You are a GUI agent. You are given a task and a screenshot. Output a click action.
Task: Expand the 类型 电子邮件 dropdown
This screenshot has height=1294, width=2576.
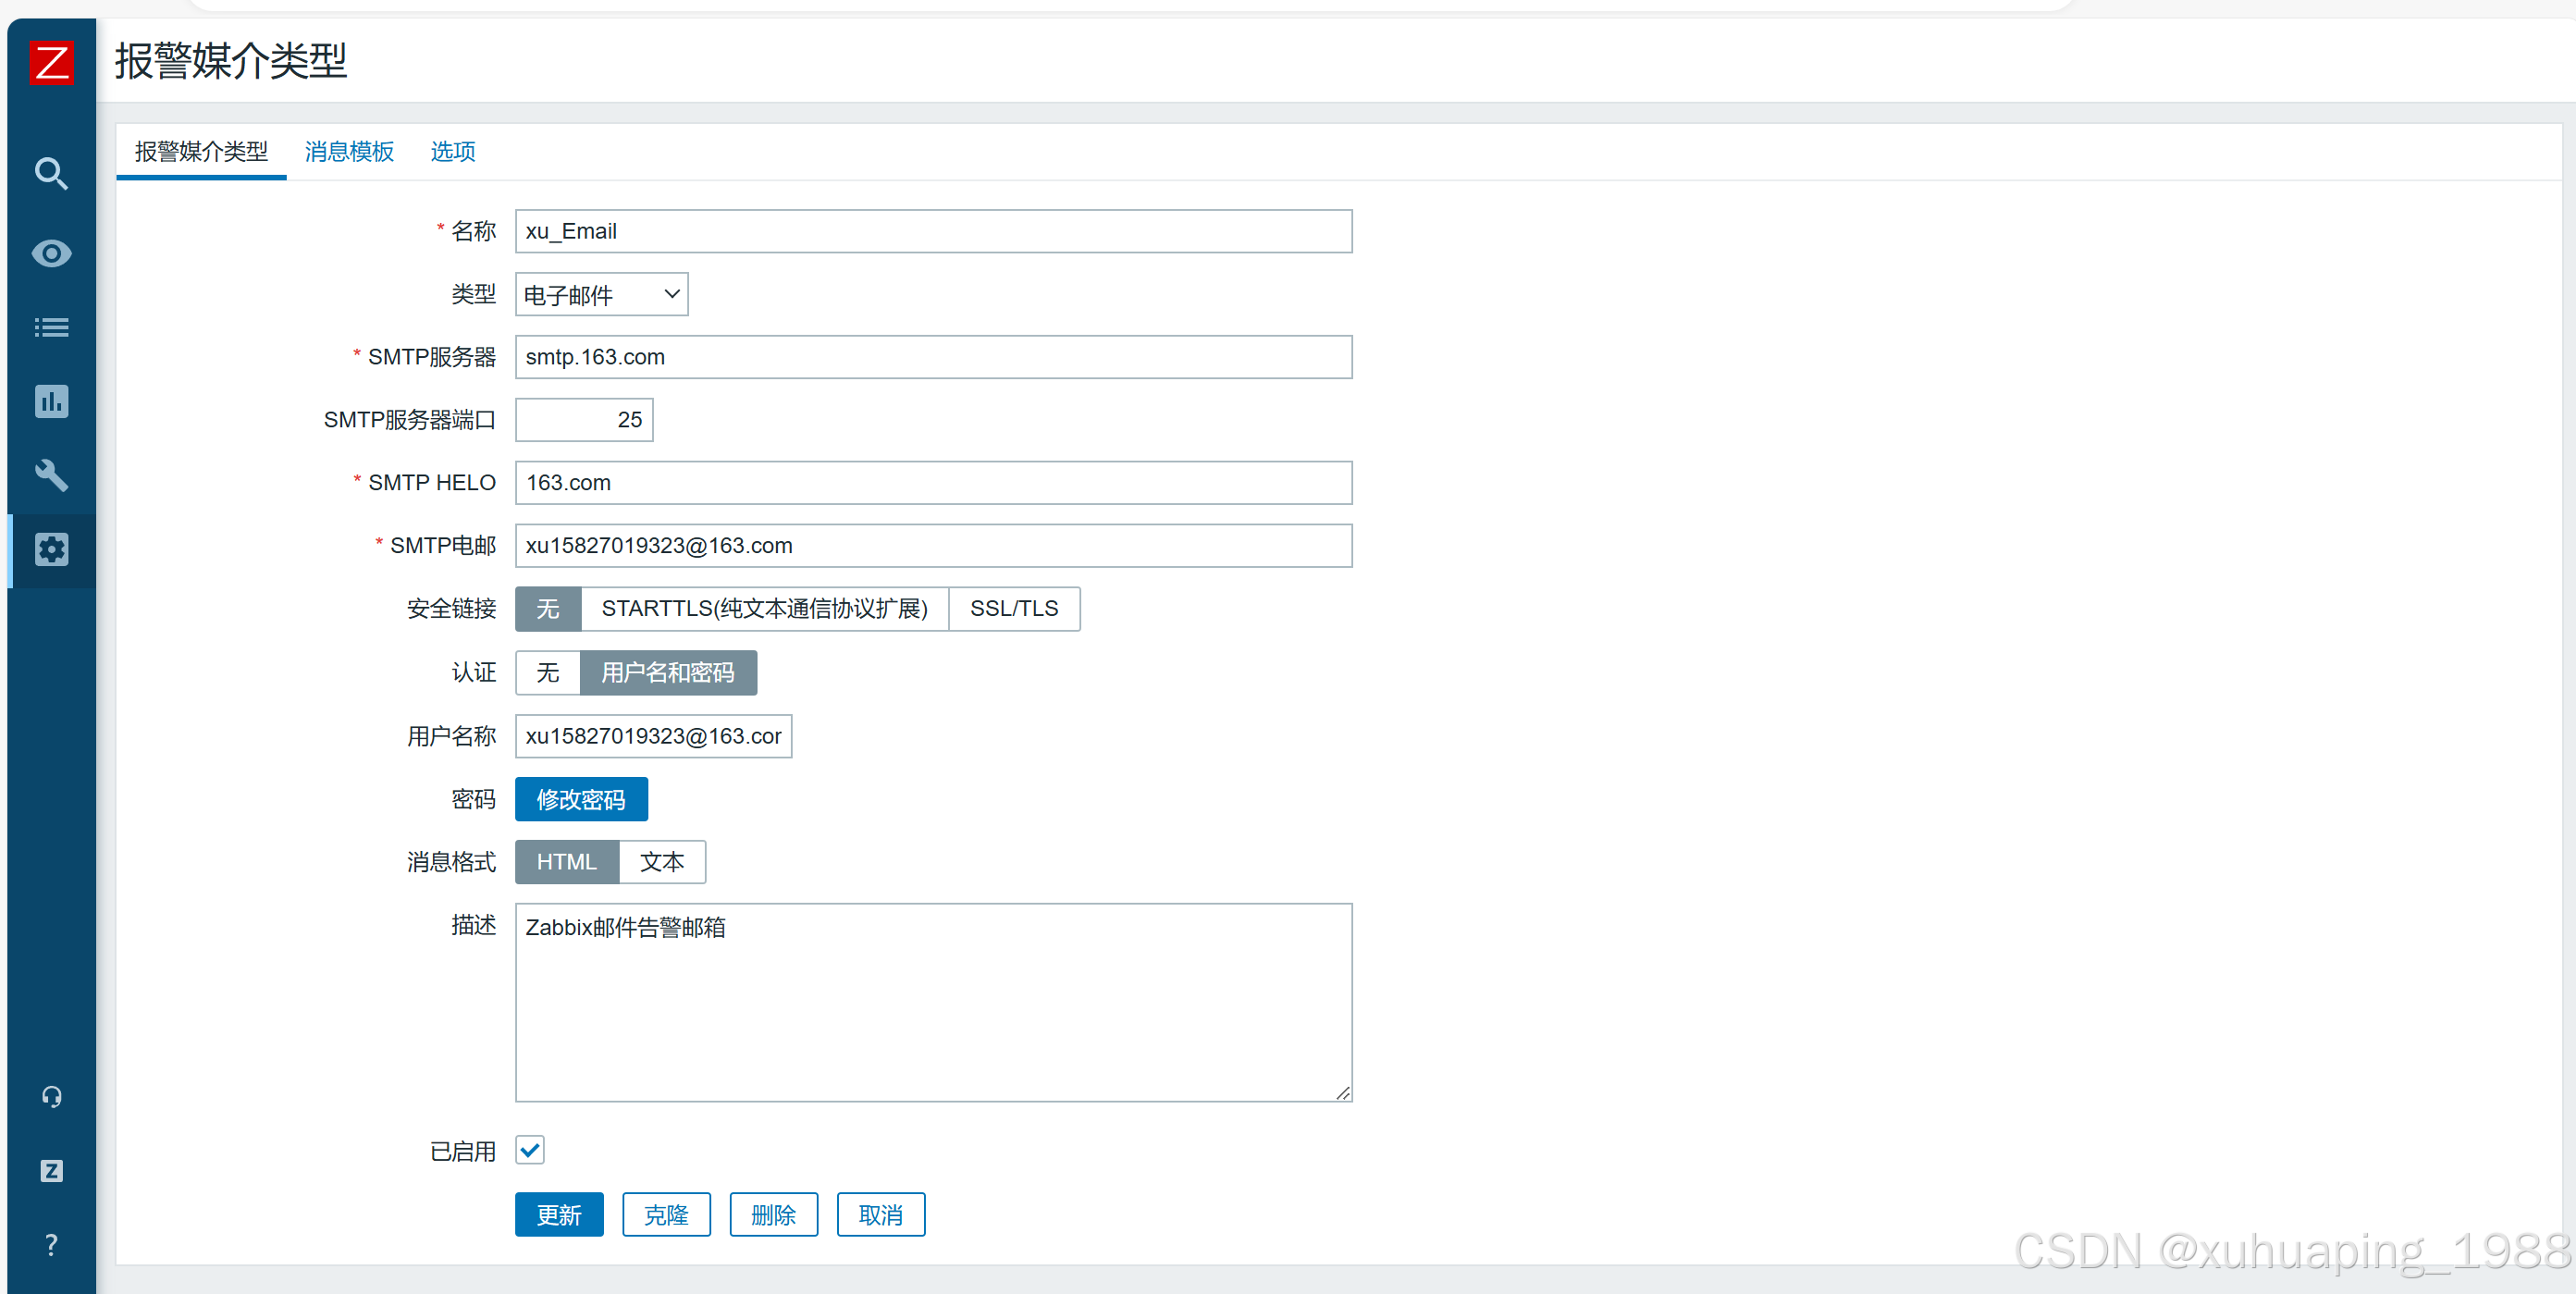pyautogui.click(x=601, y=295)
